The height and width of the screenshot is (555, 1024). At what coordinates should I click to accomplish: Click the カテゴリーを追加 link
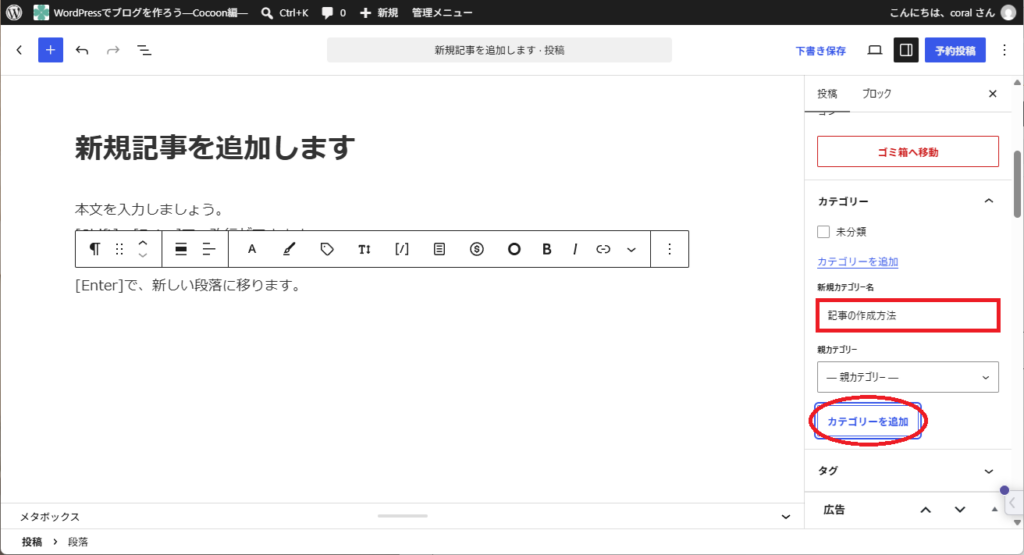pos(857,262)
